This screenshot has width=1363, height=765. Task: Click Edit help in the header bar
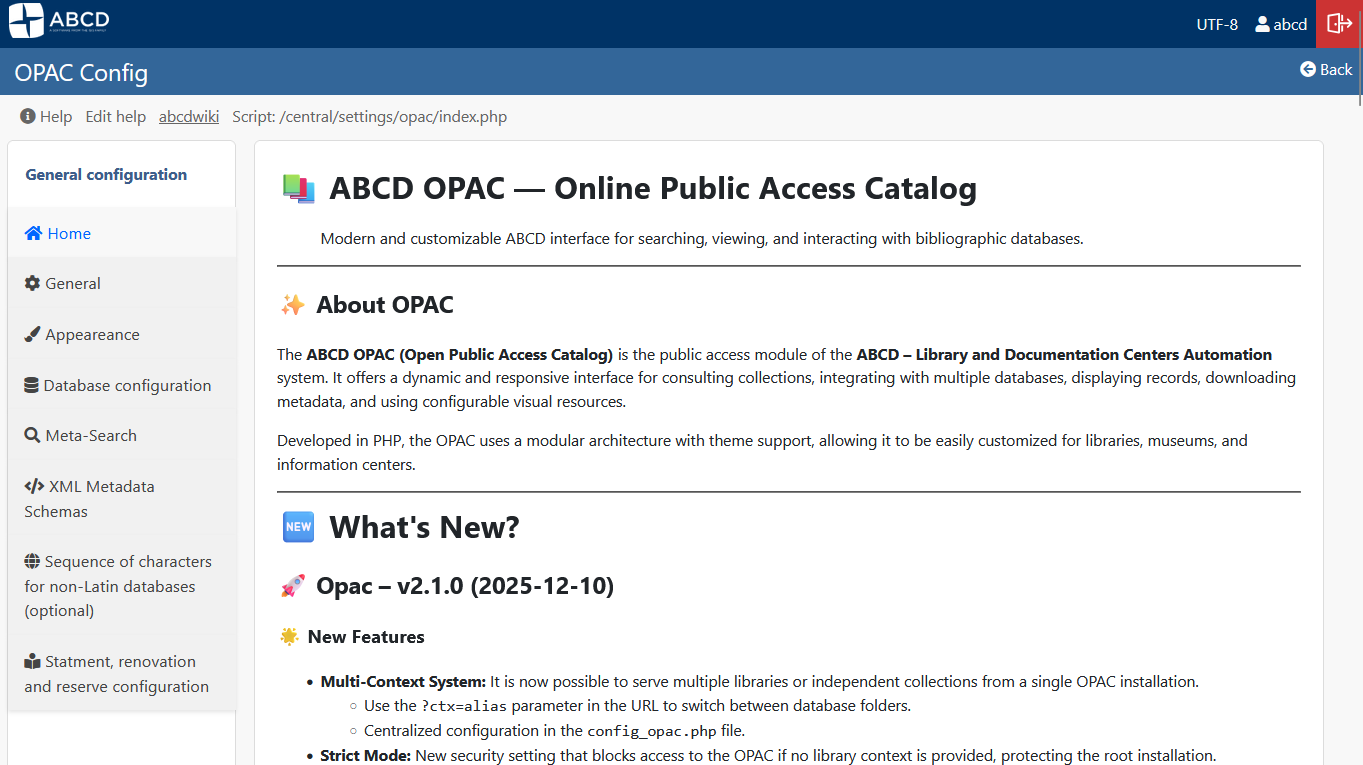(x=115, y=116)
